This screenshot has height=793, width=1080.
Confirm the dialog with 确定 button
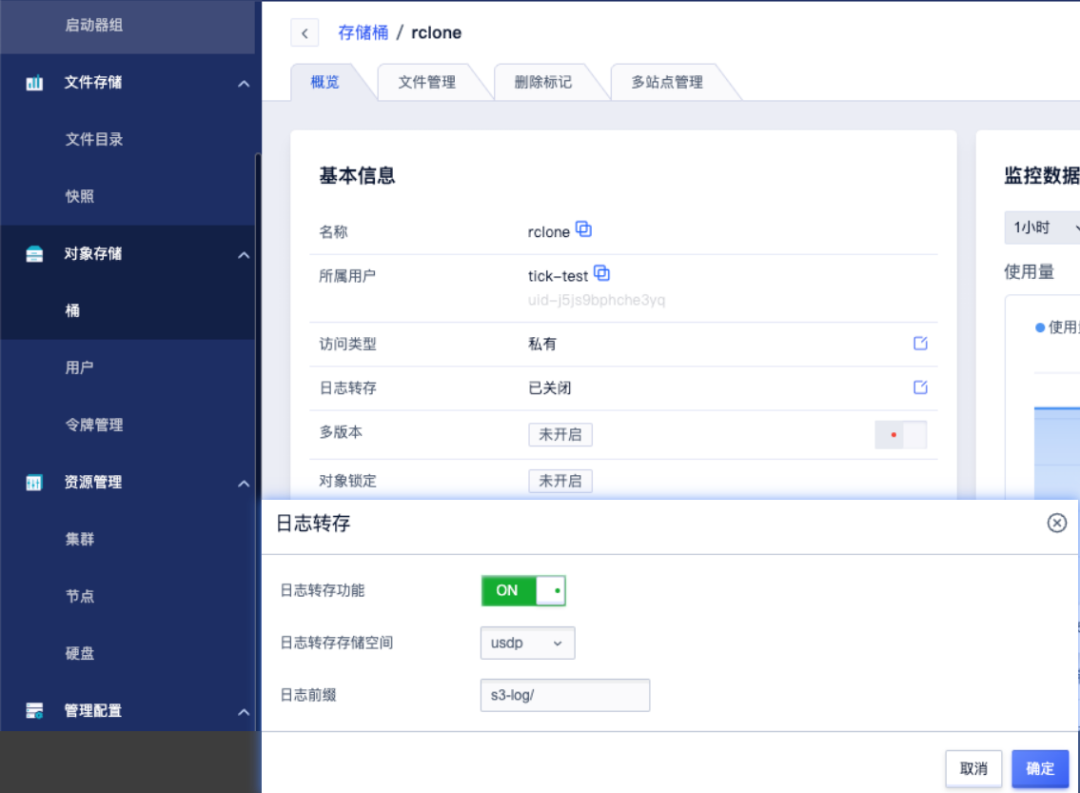click(1039, 768)
